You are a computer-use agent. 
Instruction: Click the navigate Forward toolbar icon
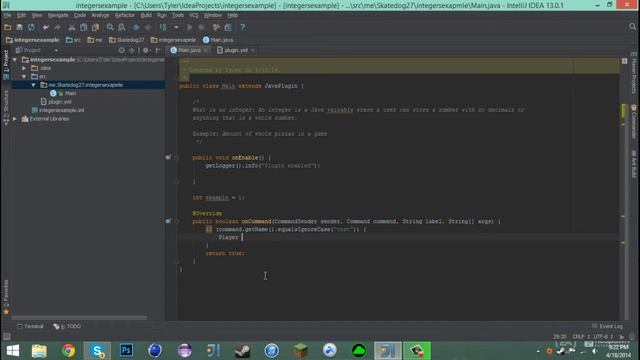tap(148, 27)
